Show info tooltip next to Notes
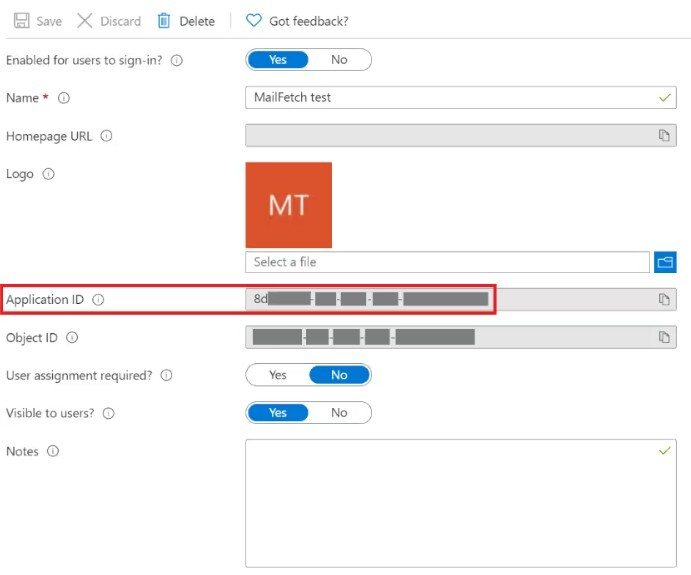 click(53, 451)
